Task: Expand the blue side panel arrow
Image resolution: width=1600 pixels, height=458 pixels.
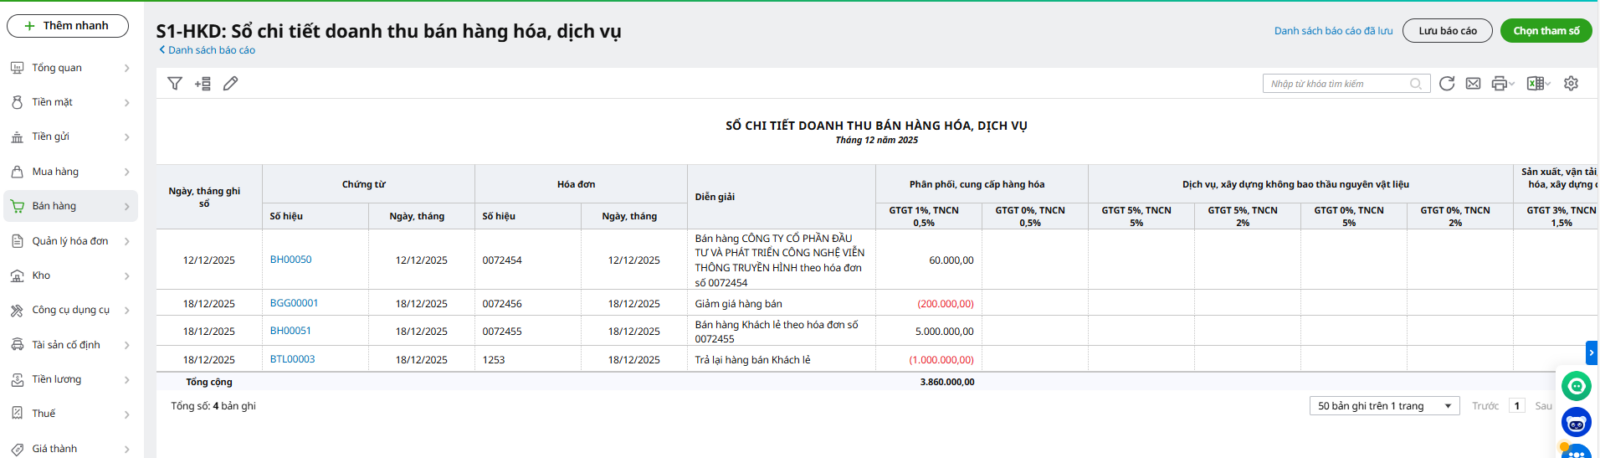Action: click(1591, 352)
